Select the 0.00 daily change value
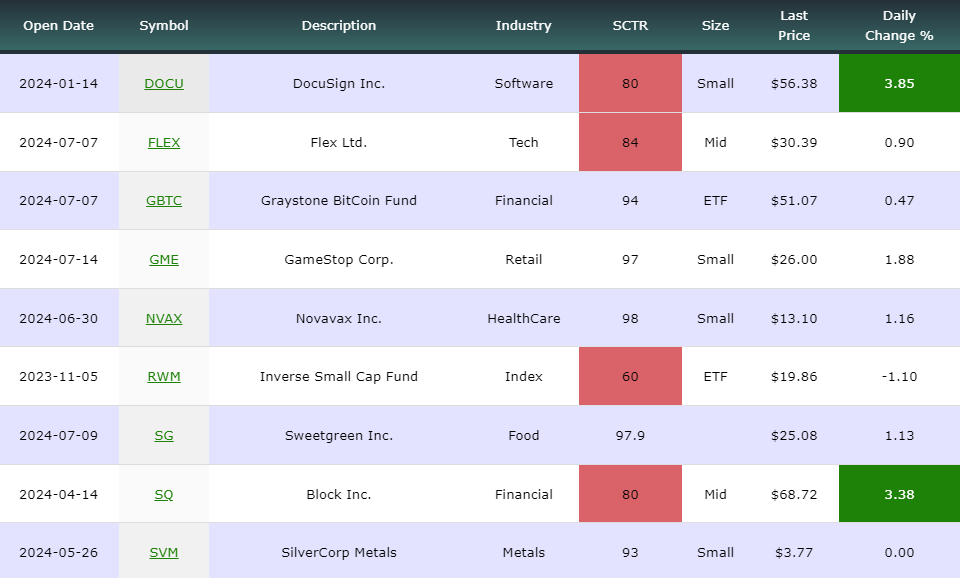 [x=899, y=552]
